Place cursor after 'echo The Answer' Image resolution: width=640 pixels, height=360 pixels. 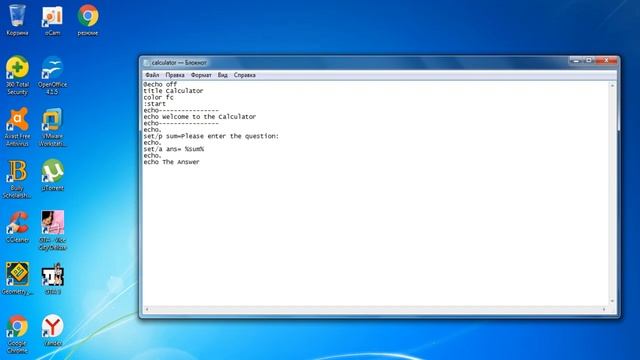click(x=200, y=162)
